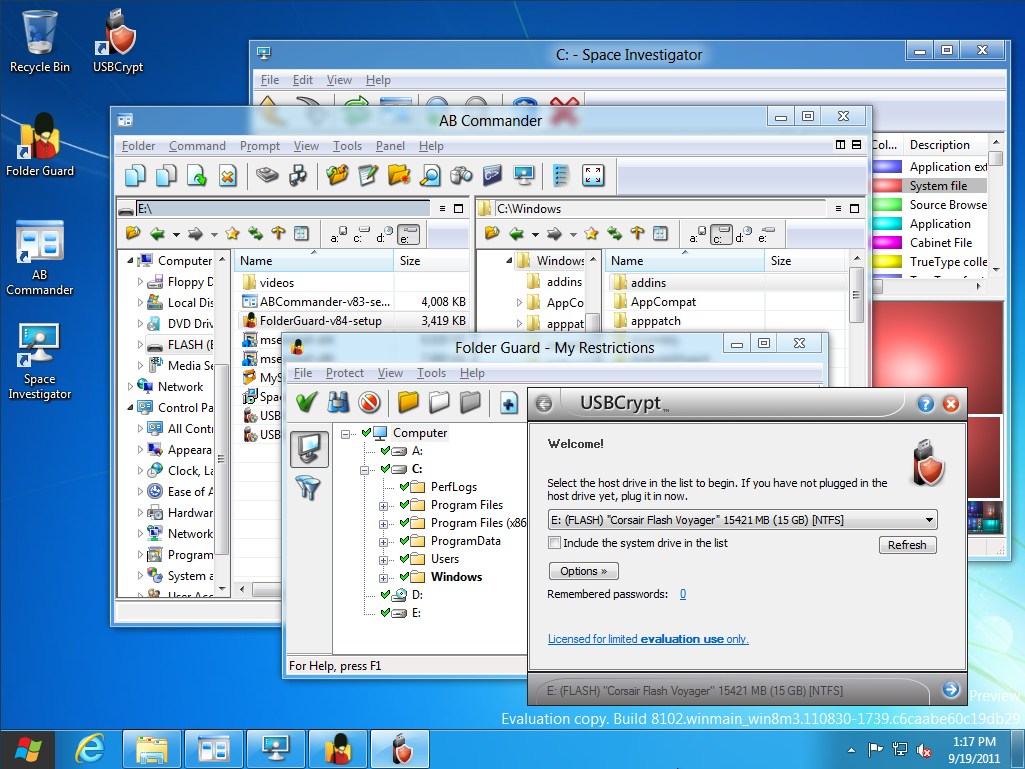Viewport: 1025px width, 769px height.
Task: Open the Folder Guard taskbar icon
Action: pyautogui.click(x=338, y=748)
